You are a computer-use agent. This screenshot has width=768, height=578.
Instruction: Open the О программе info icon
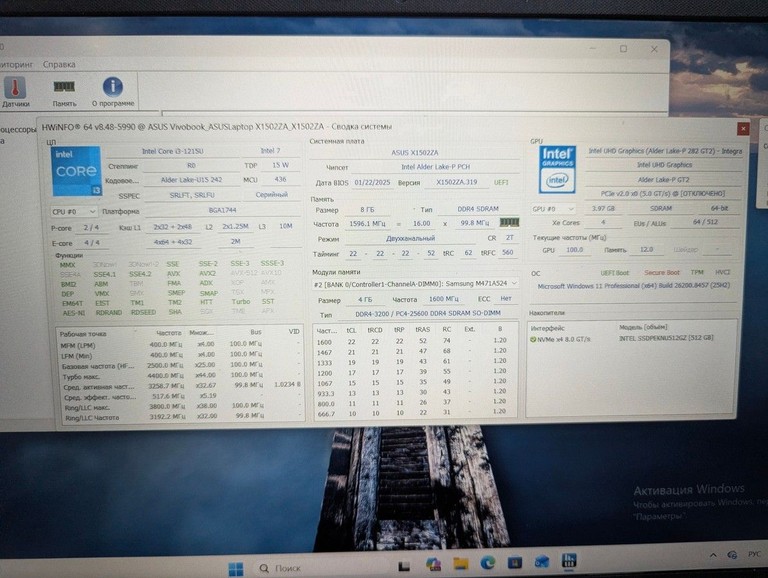pos(113,92)
